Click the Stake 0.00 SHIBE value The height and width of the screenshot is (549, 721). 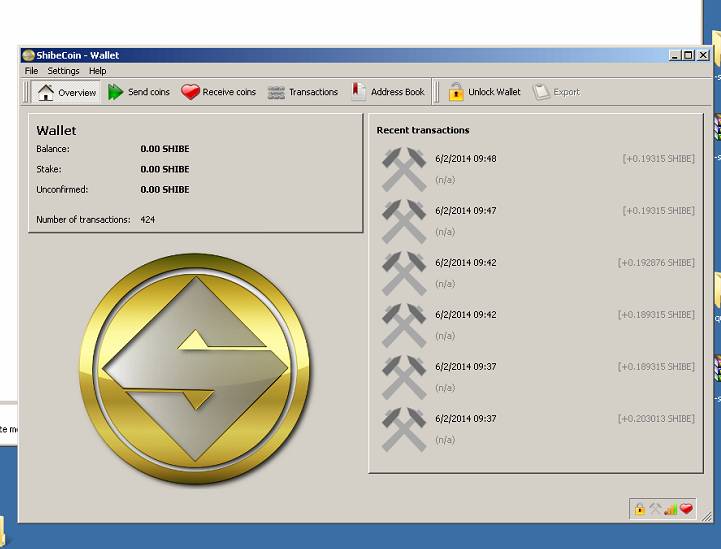click(165, 169)
